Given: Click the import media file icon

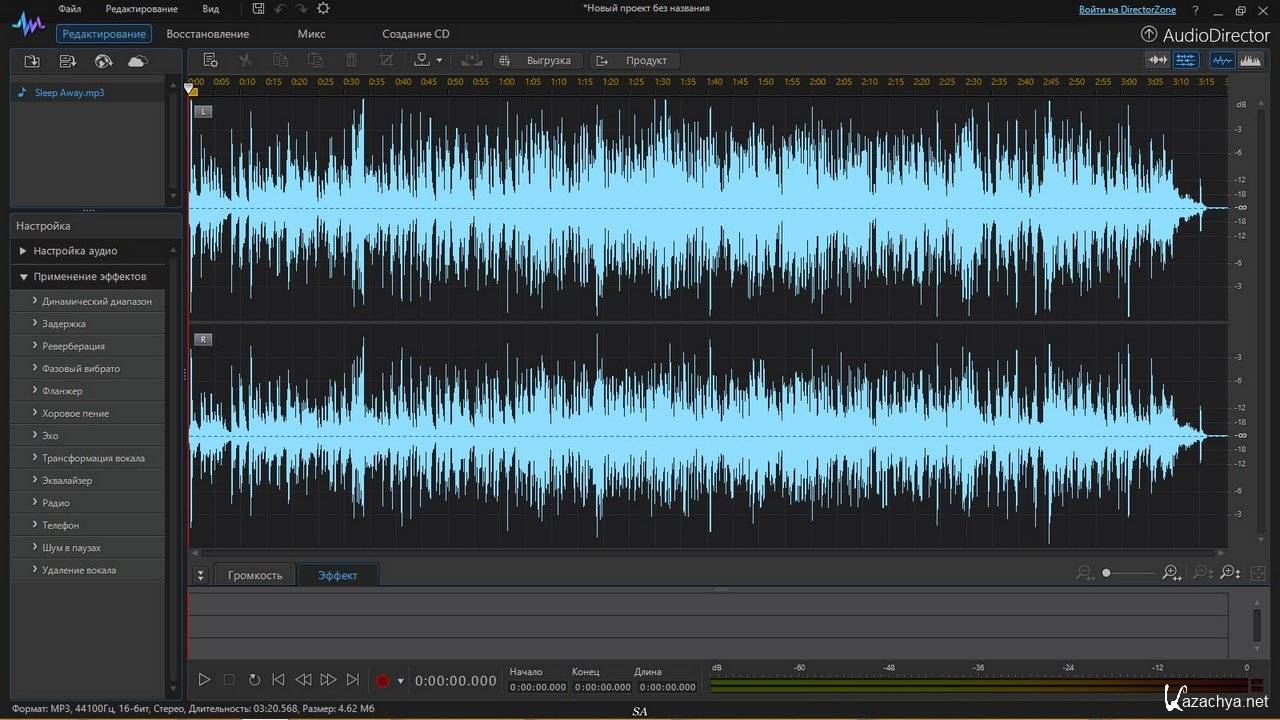Looking at the screenshot, I should click(x=32, y=61).
